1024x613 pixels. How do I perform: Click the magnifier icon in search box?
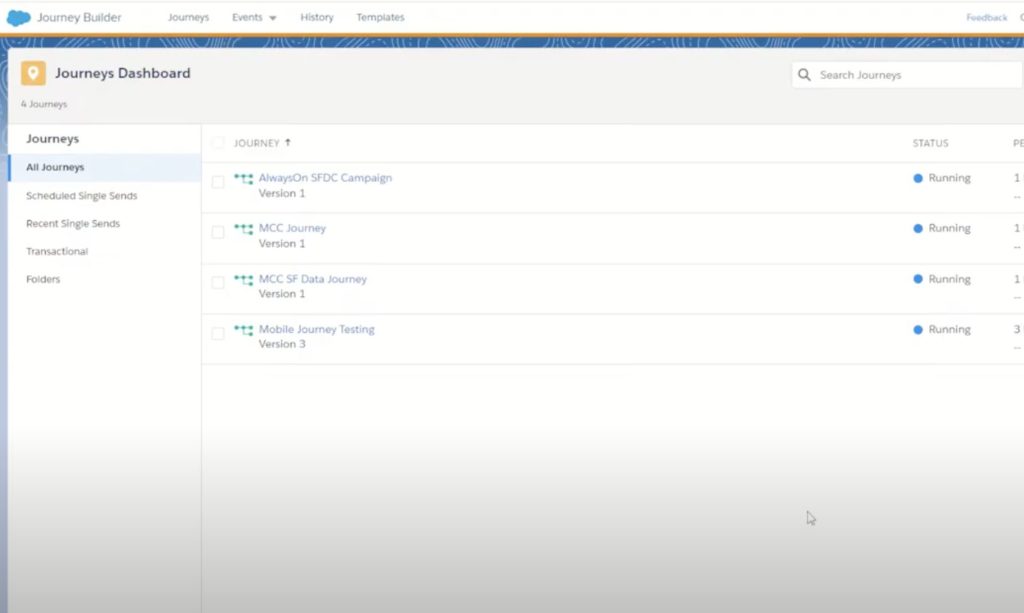[x=805, y=75]
